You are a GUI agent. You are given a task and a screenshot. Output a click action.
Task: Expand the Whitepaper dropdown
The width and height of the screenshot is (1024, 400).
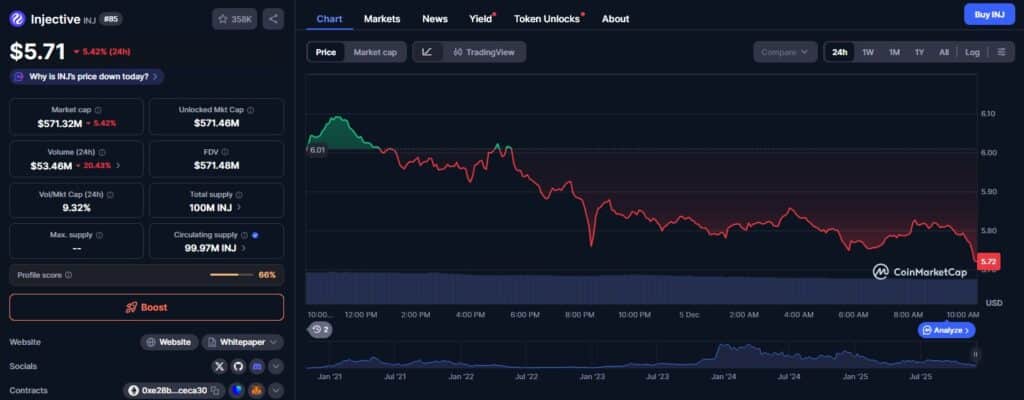pos(242,342)
